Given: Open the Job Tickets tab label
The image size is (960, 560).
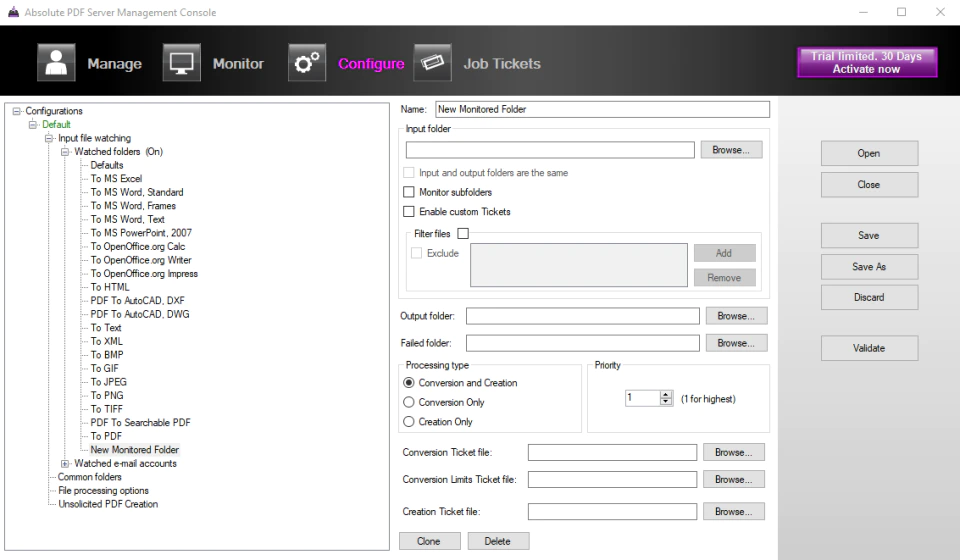Looking at the screenshot, I should (502, 64).
